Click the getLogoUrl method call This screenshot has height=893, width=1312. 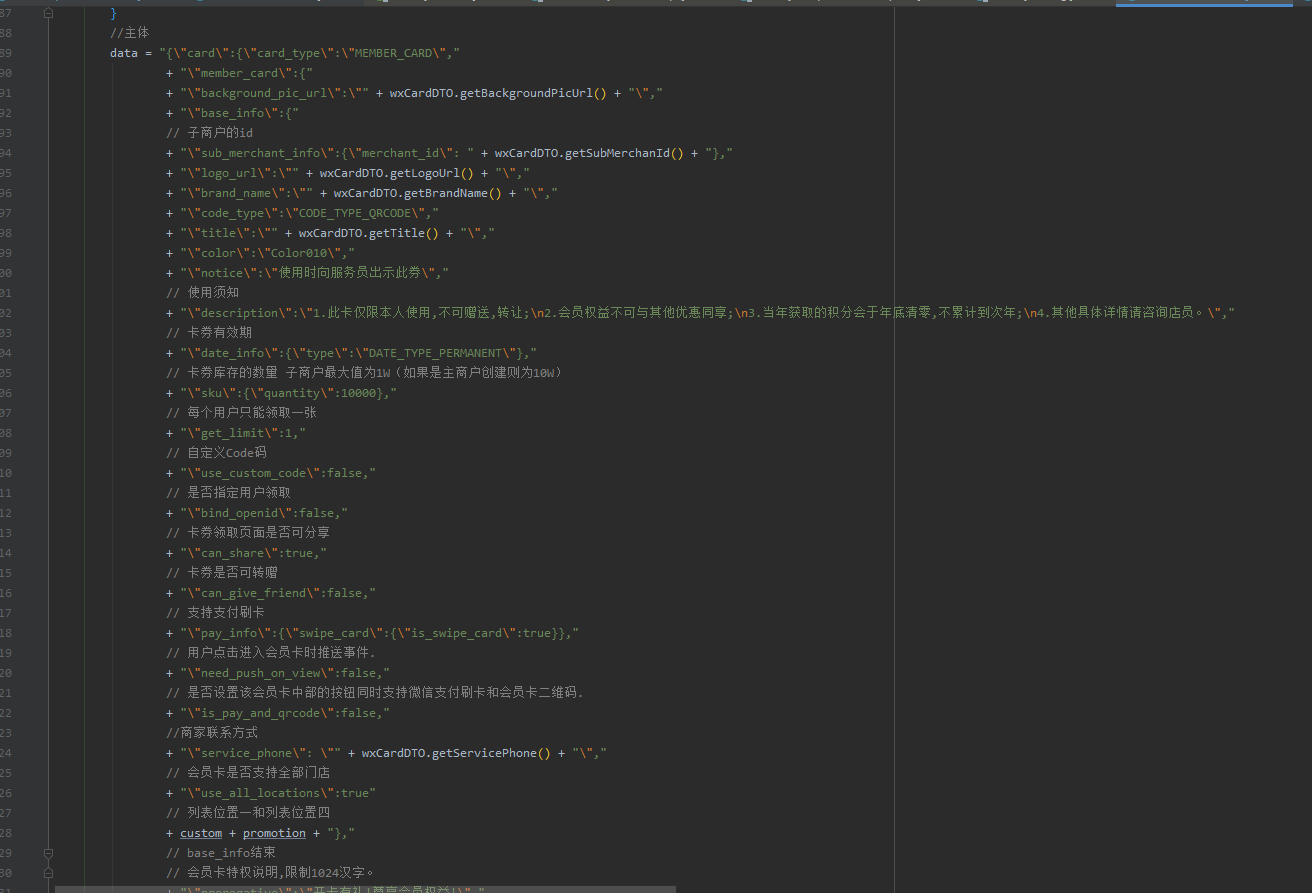click(x=425, y=173)
